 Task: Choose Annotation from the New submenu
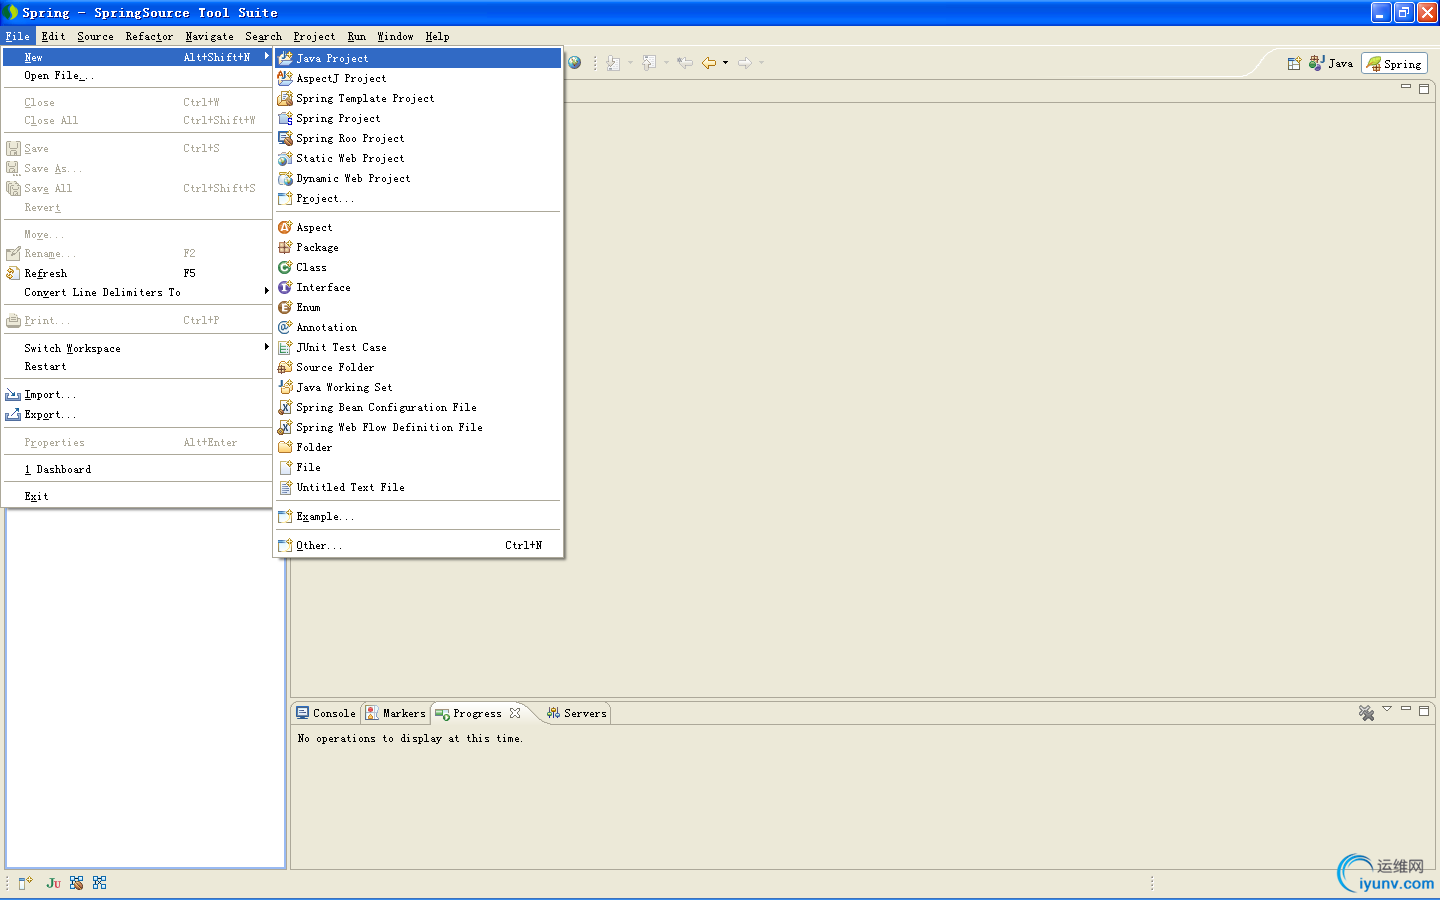tap(418, 327)
